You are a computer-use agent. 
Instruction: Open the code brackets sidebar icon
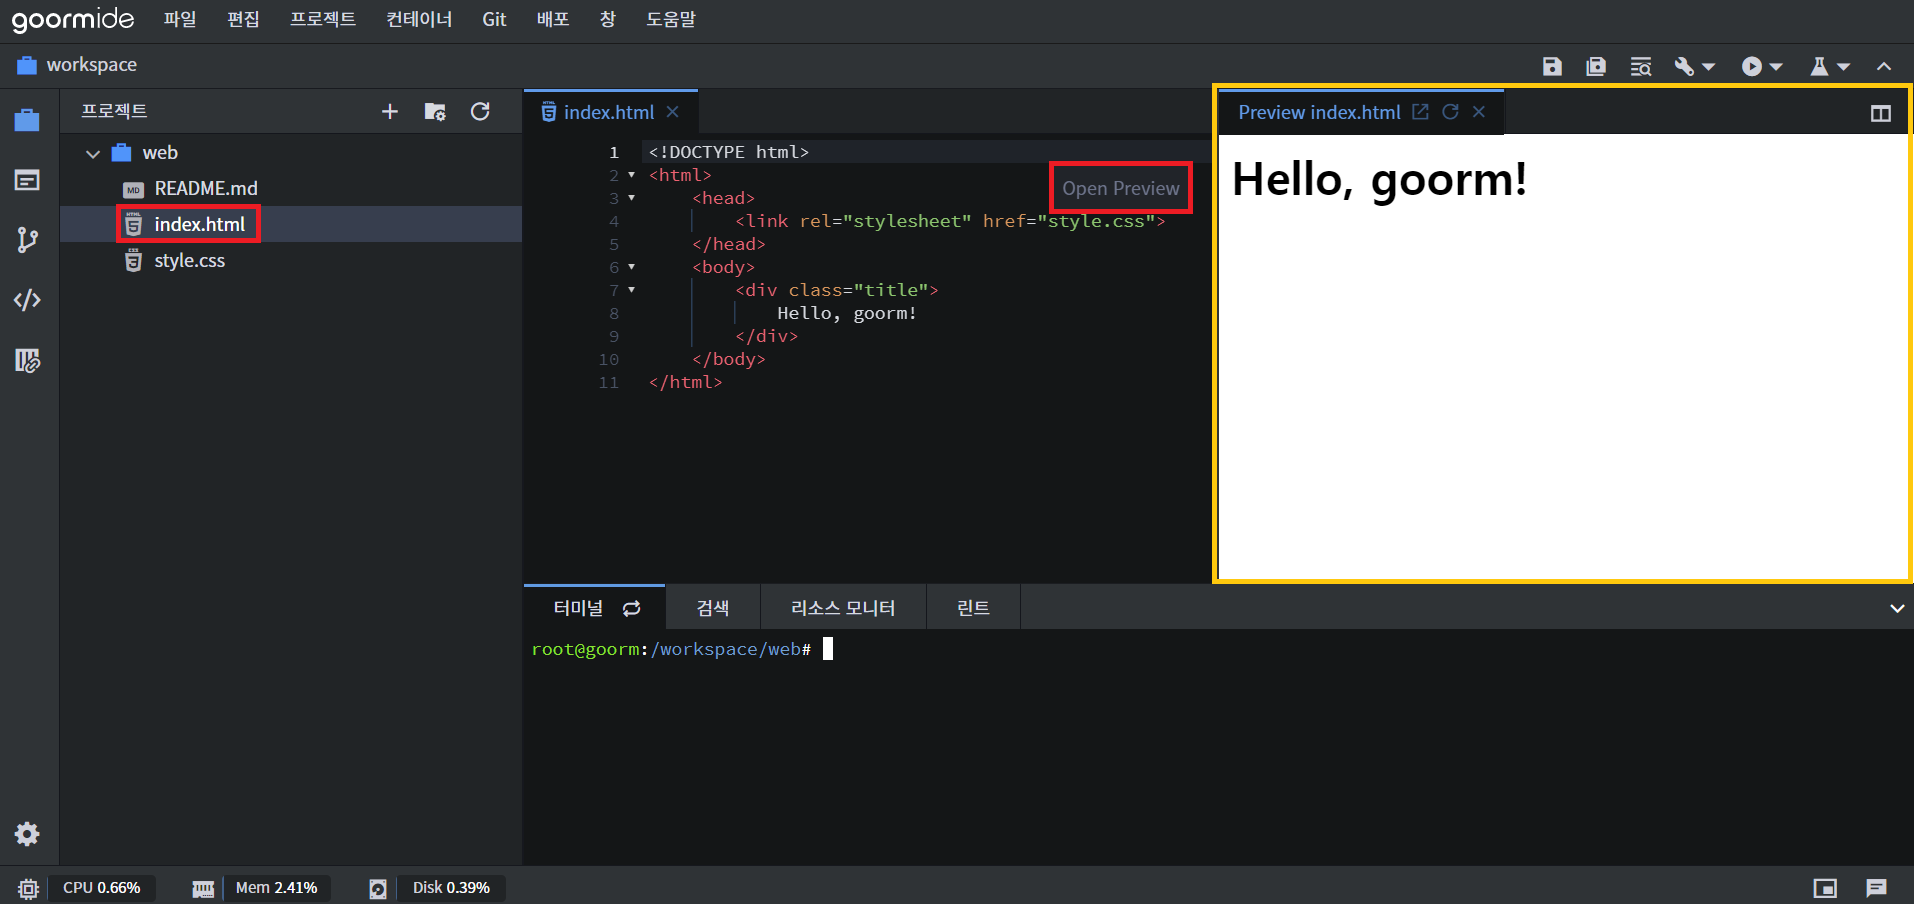(27, 300)
